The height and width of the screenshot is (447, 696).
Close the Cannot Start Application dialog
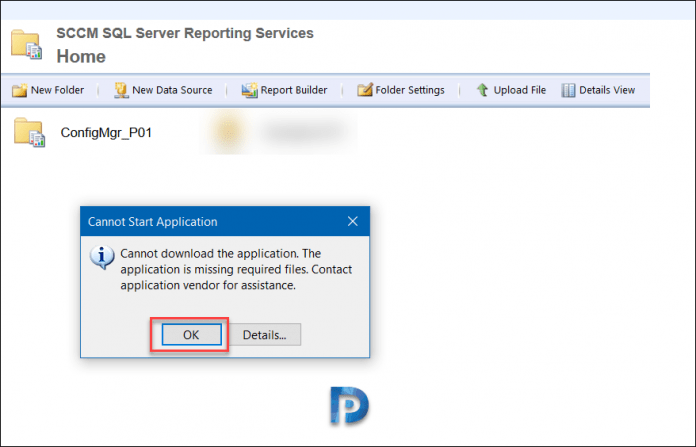click(x=352, y=221)
